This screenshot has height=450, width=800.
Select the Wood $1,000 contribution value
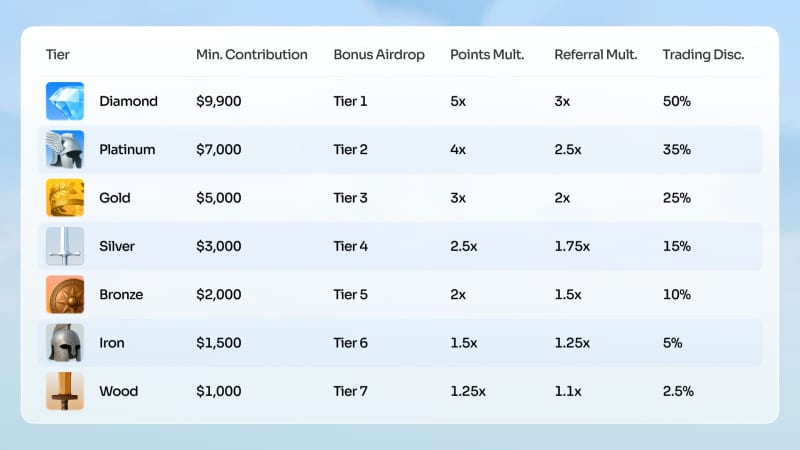218,391
